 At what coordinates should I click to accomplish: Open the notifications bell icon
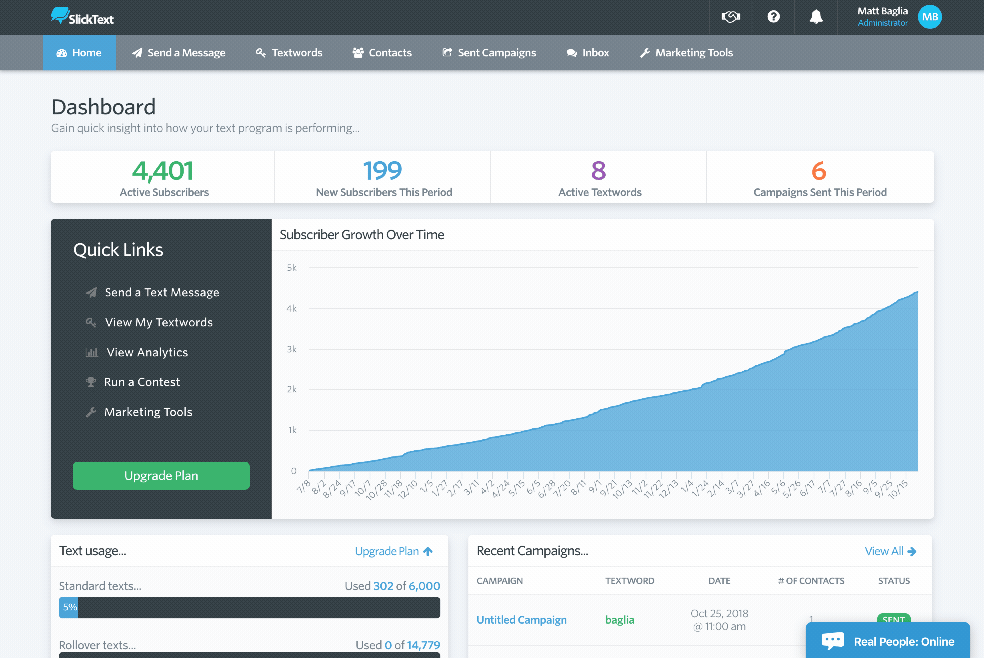point(816,17)
